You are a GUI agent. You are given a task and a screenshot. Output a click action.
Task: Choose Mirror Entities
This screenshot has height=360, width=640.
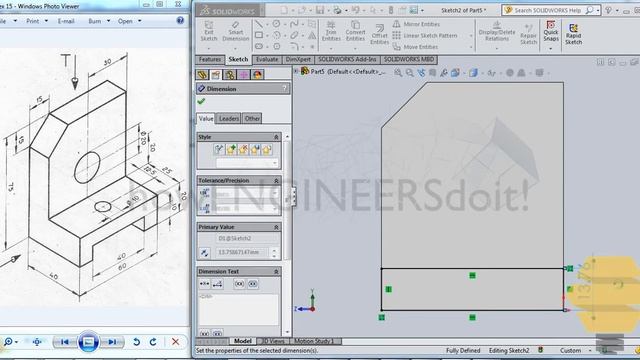click(416, 24)
